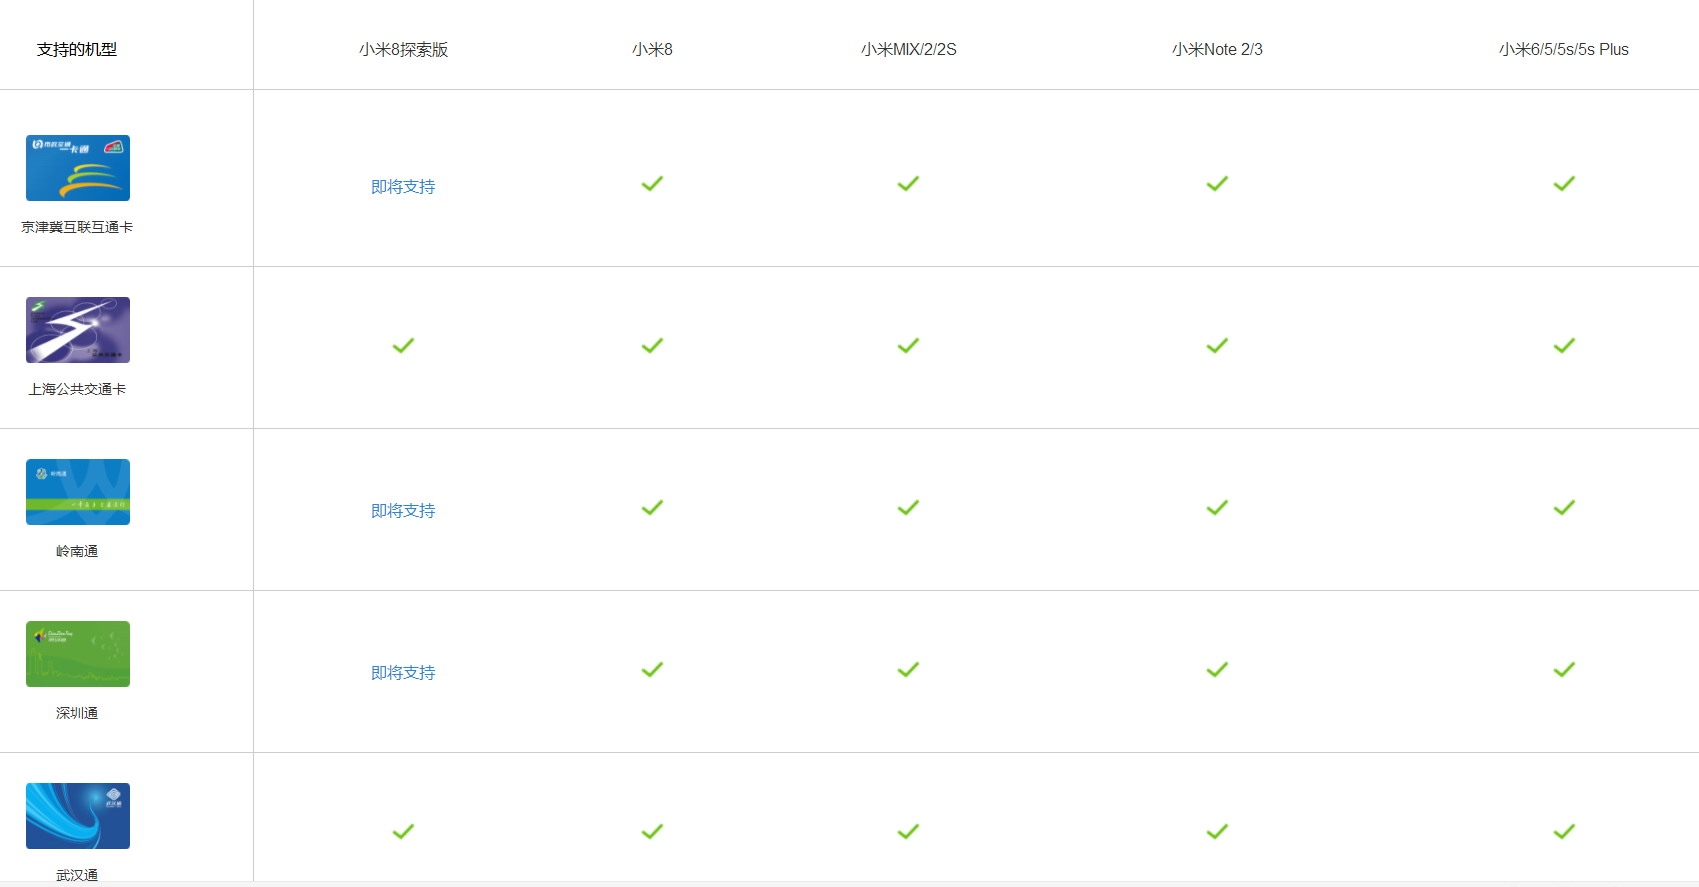The image size is (1699, 887).
Task: Click the 武汉通 card image
Action: pos(78,816)
